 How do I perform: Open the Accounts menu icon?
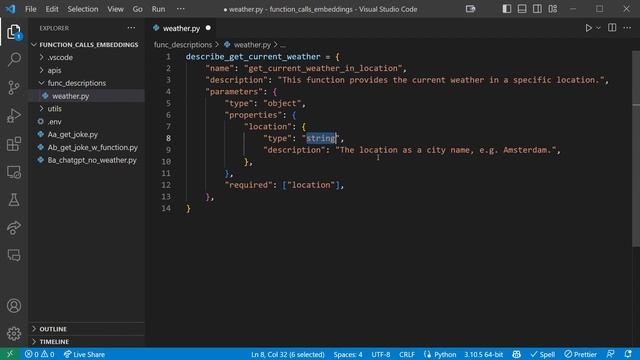click(14, 306)
